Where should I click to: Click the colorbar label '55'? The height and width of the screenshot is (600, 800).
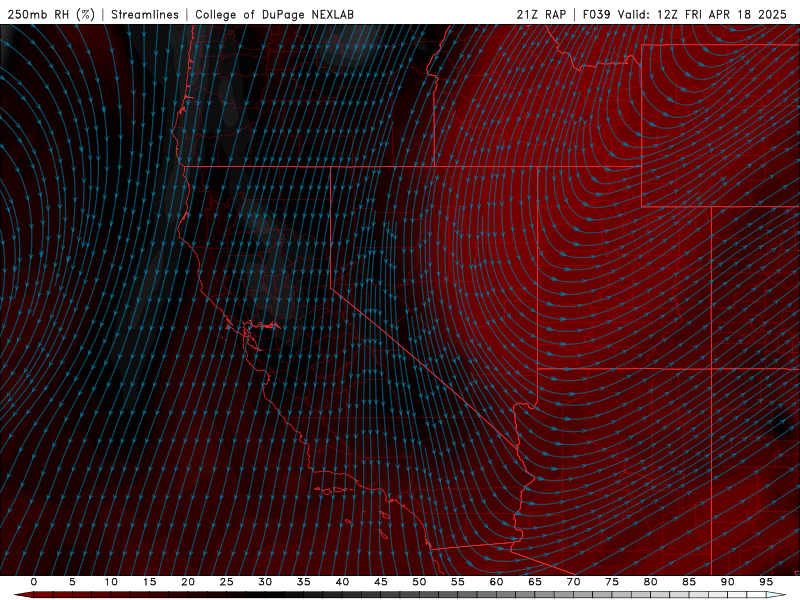(458, 582)
